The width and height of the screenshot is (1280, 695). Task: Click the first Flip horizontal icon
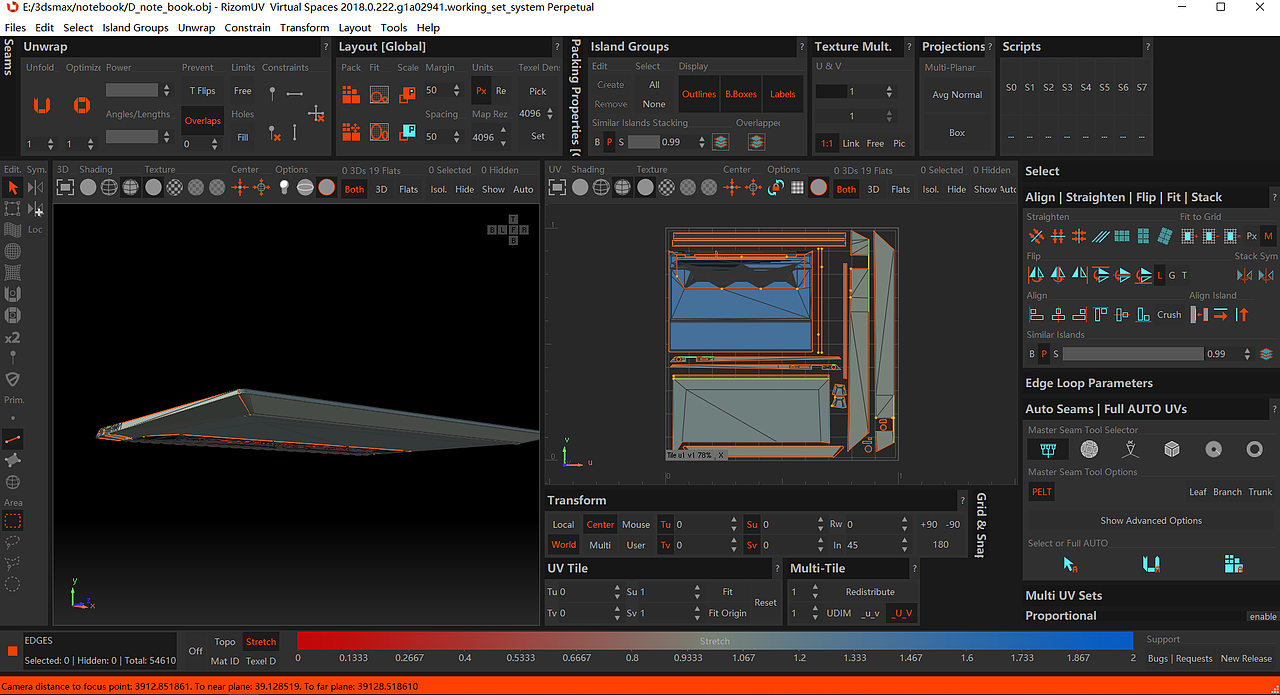coord(1036,274)
